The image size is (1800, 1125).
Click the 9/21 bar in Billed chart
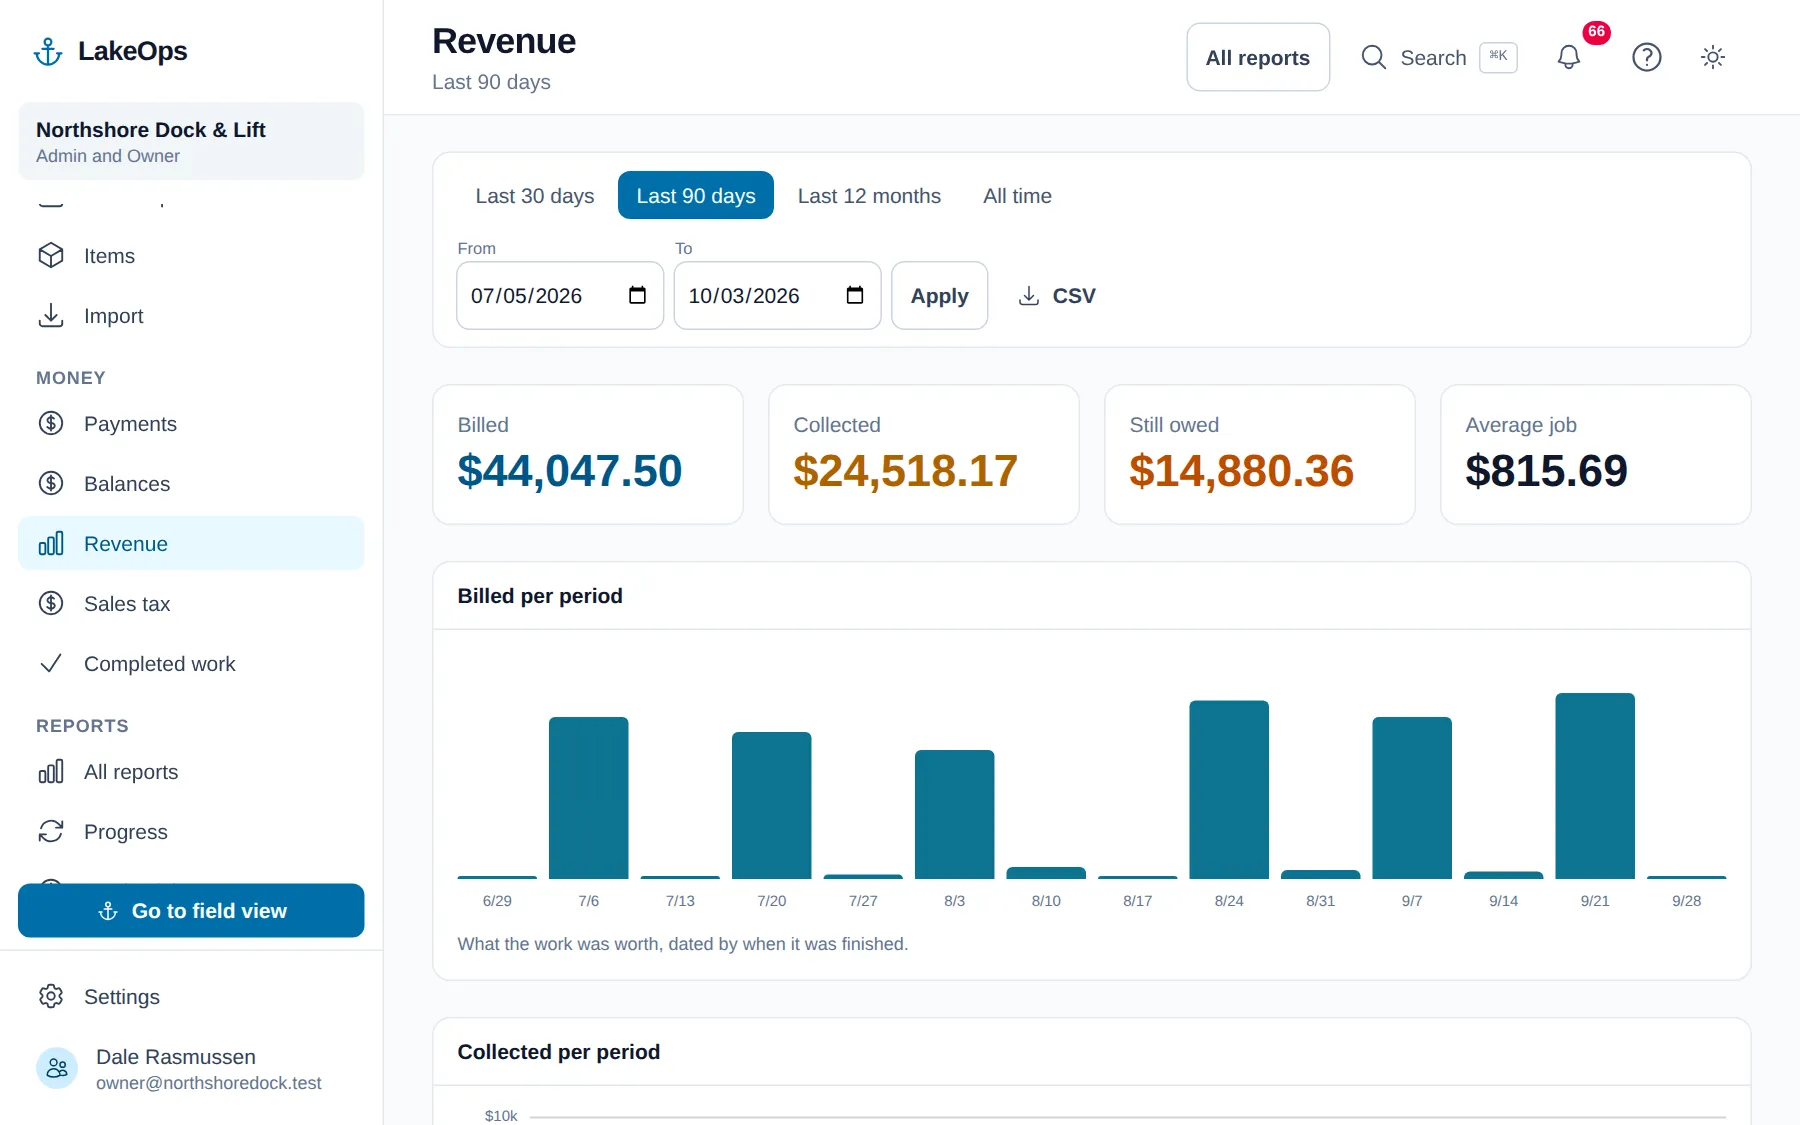coord(1595,786)
